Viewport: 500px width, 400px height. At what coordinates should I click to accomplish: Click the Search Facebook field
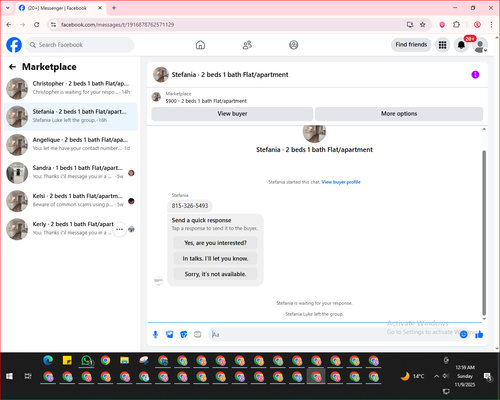(x=80, y=45)
